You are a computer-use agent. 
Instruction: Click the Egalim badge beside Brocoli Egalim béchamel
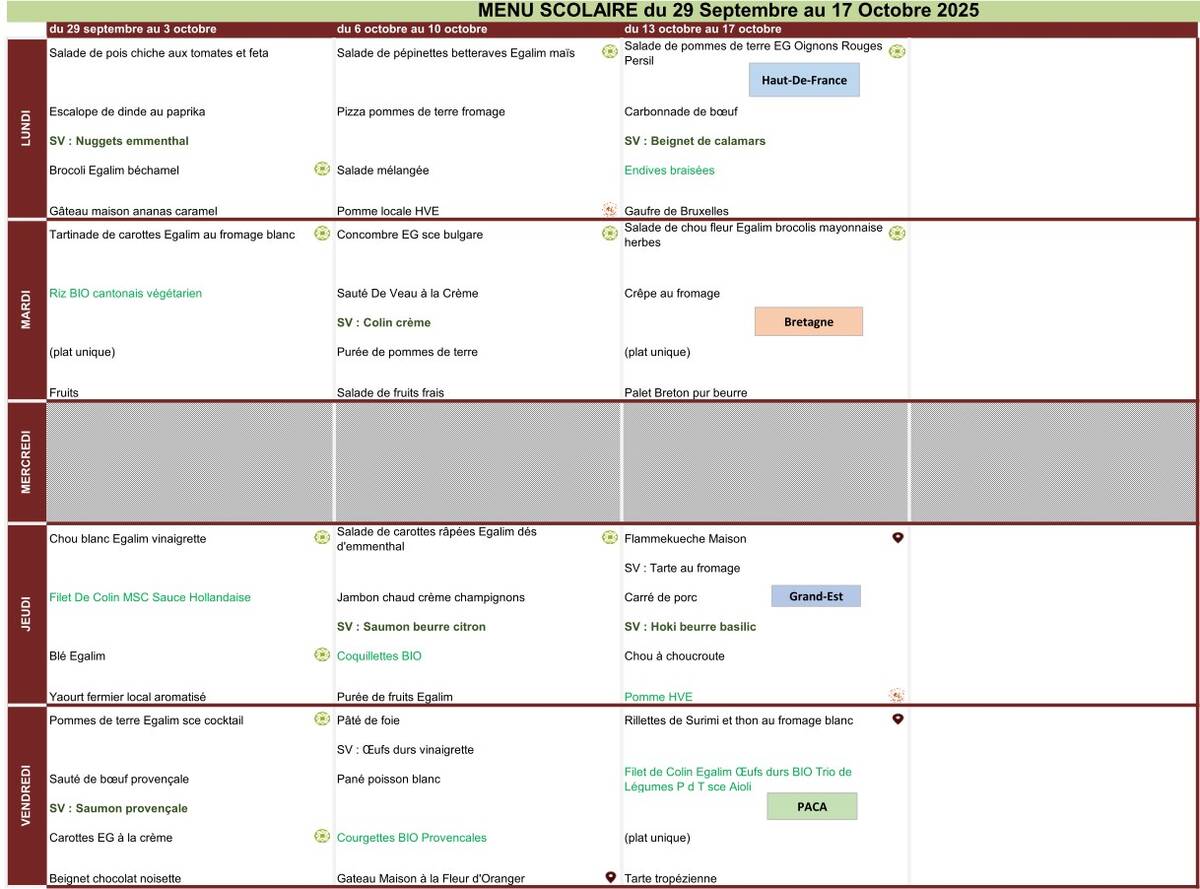(x=322, y=169)
